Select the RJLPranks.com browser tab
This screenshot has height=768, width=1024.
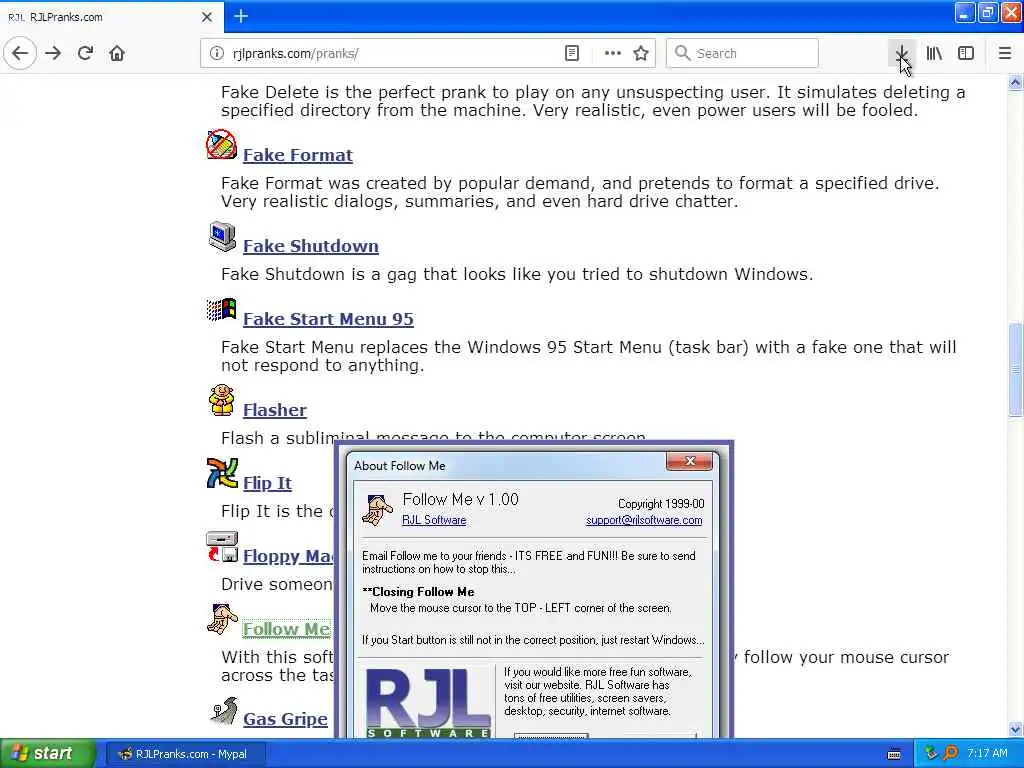(x=112, y=16)
